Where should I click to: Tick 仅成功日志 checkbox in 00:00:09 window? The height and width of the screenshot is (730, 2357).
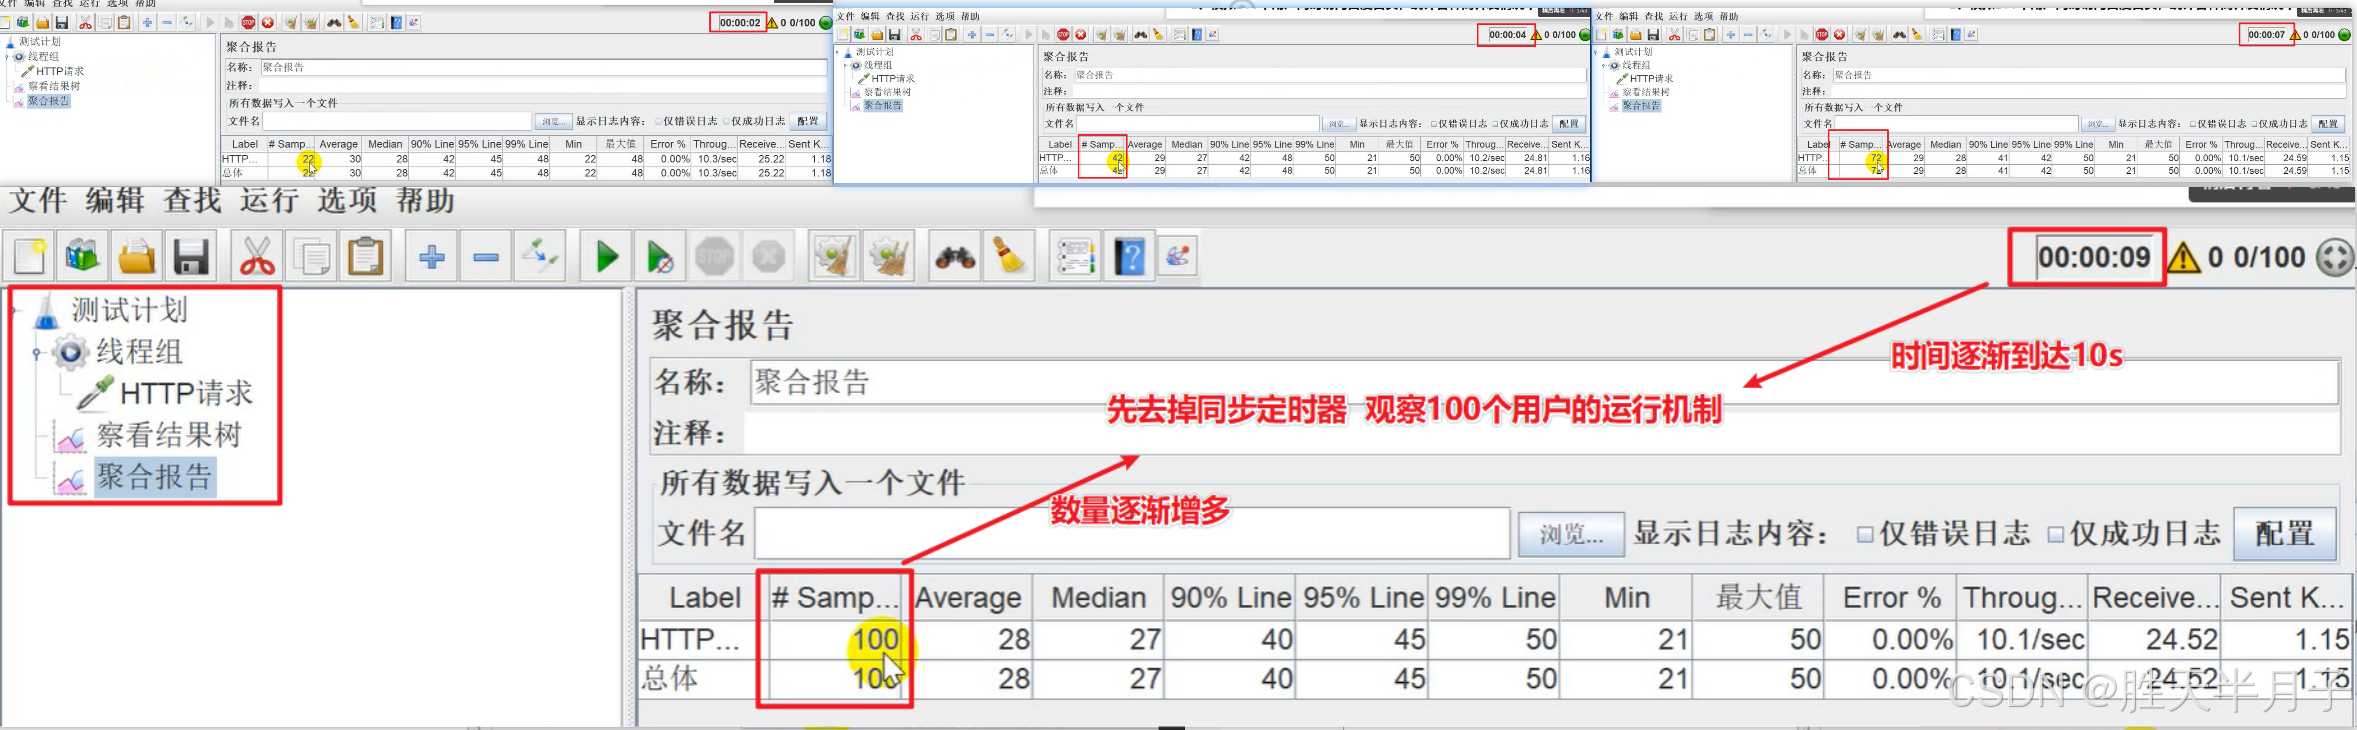pyautogui.click(x=2055, y=534)
